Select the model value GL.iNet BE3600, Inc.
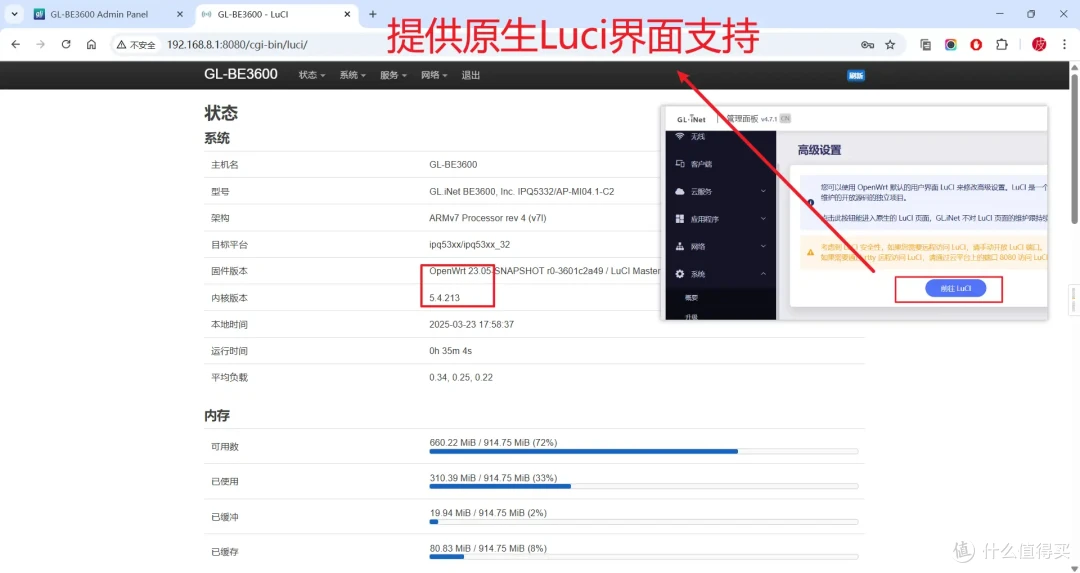 pyautogui.click(x=521, y=191)
